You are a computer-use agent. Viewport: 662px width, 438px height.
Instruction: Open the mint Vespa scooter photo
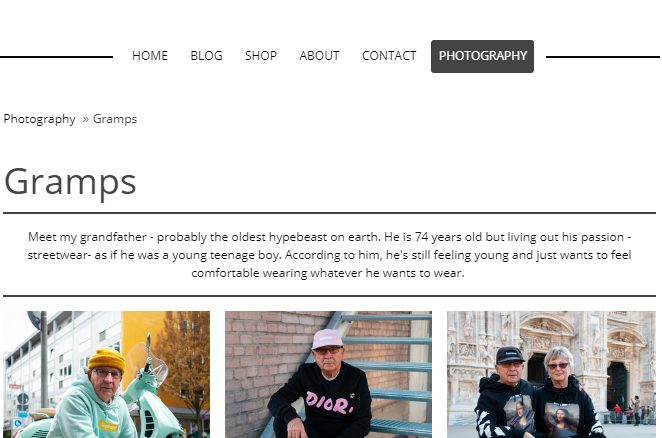point(106,375)
